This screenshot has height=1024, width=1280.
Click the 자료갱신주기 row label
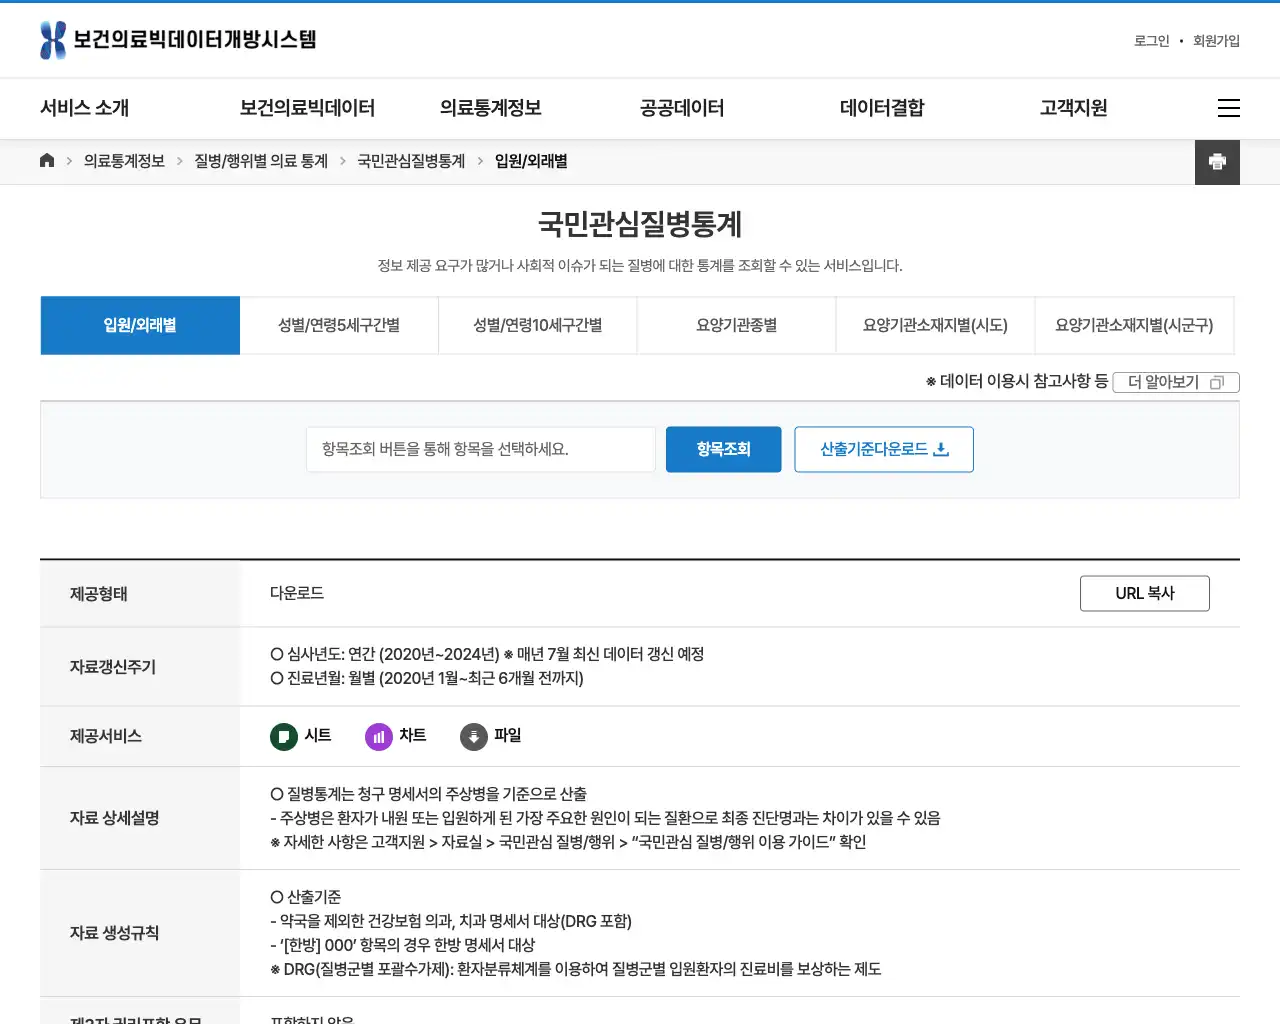tap(113, 667)
